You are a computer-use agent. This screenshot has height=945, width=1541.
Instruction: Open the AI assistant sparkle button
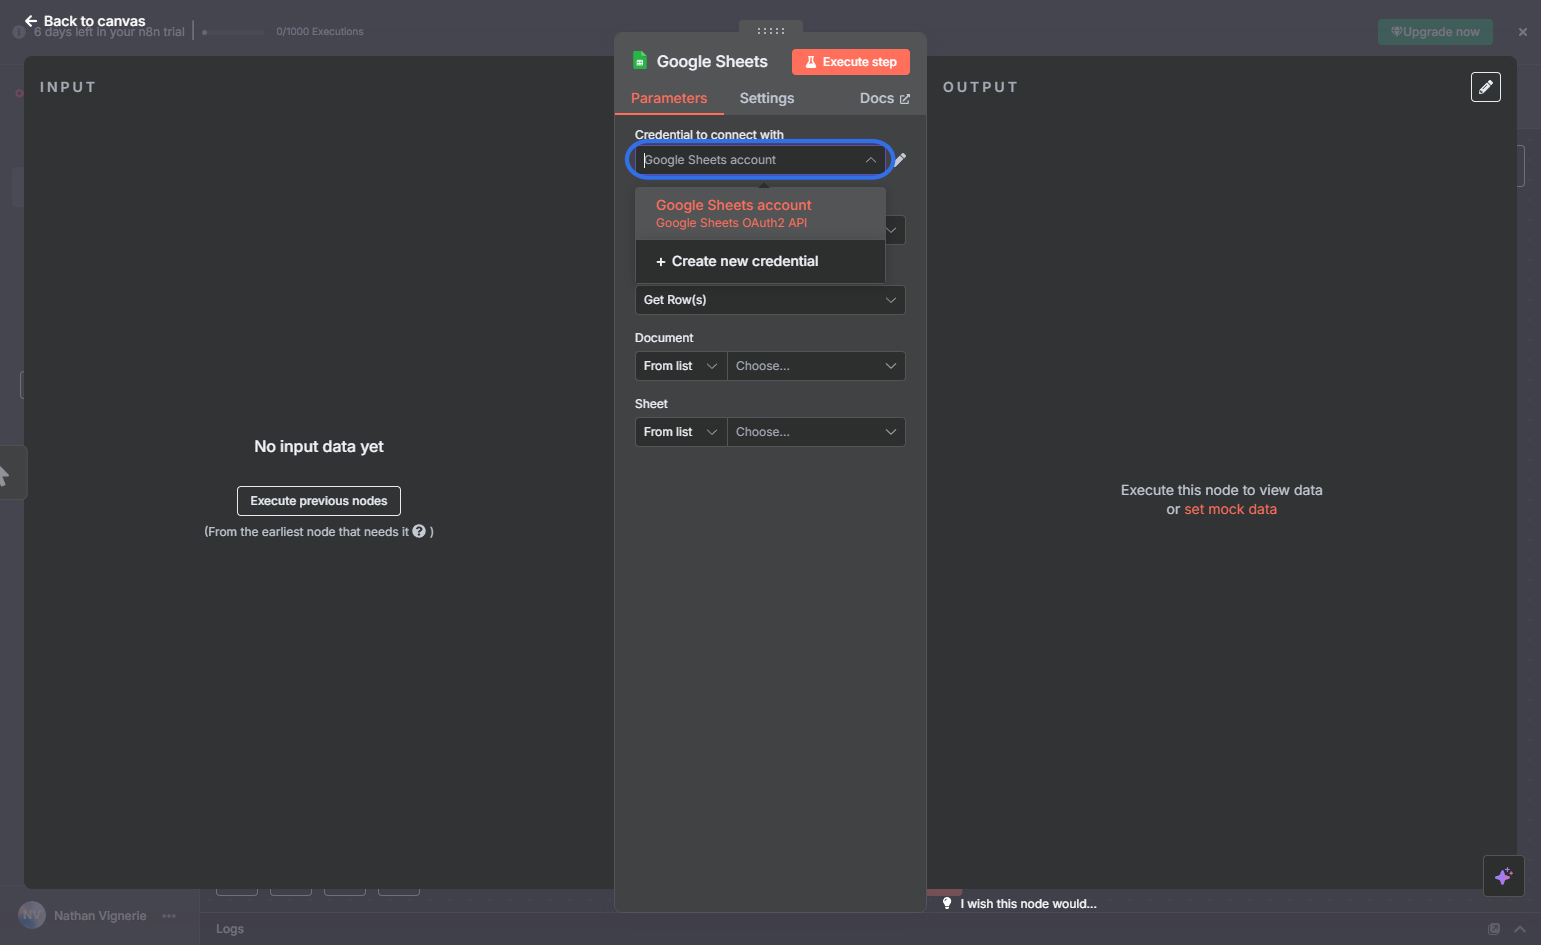(1504, 877)
